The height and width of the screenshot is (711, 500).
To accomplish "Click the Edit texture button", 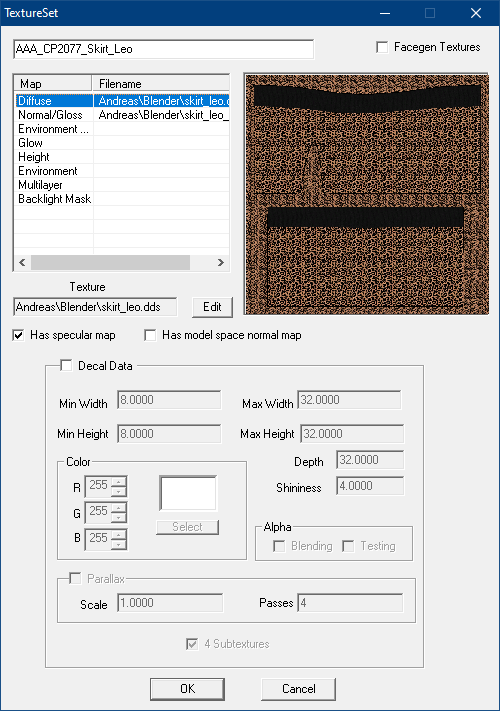I will pyautogui.click(x=212, y=307).
